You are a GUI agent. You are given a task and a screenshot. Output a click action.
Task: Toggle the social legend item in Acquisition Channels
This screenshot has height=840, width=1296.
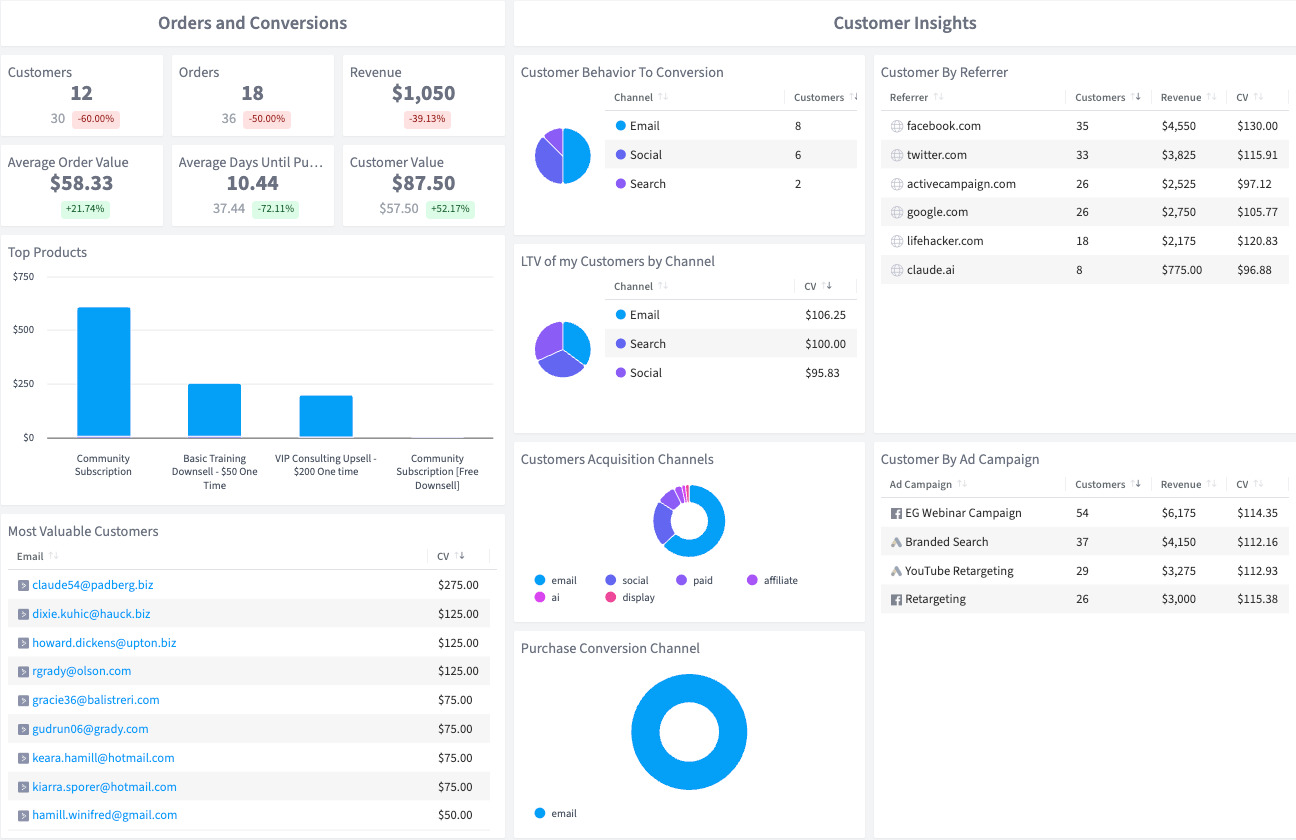[626, 580]
